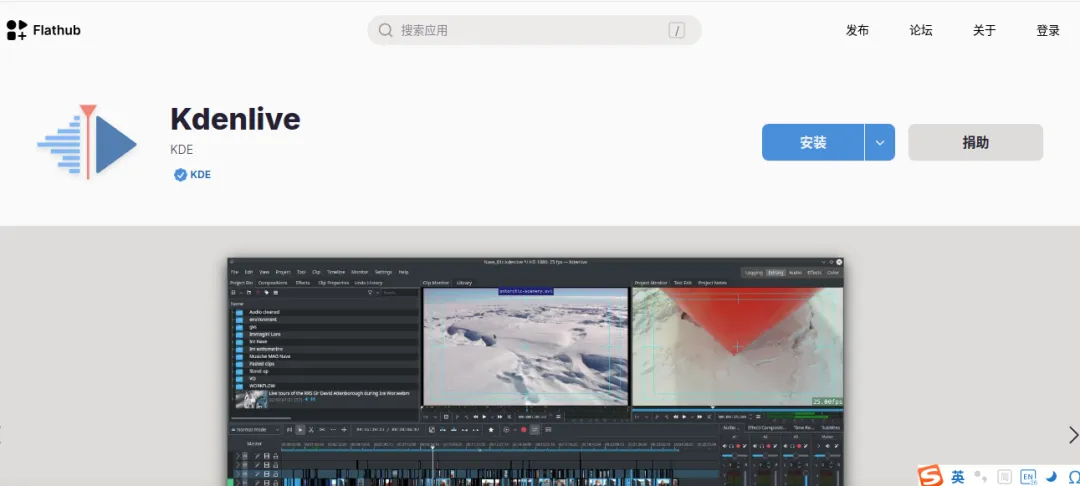Click the Kdenlive application logo
1080x486 pixels.
[x=87, y=142]
